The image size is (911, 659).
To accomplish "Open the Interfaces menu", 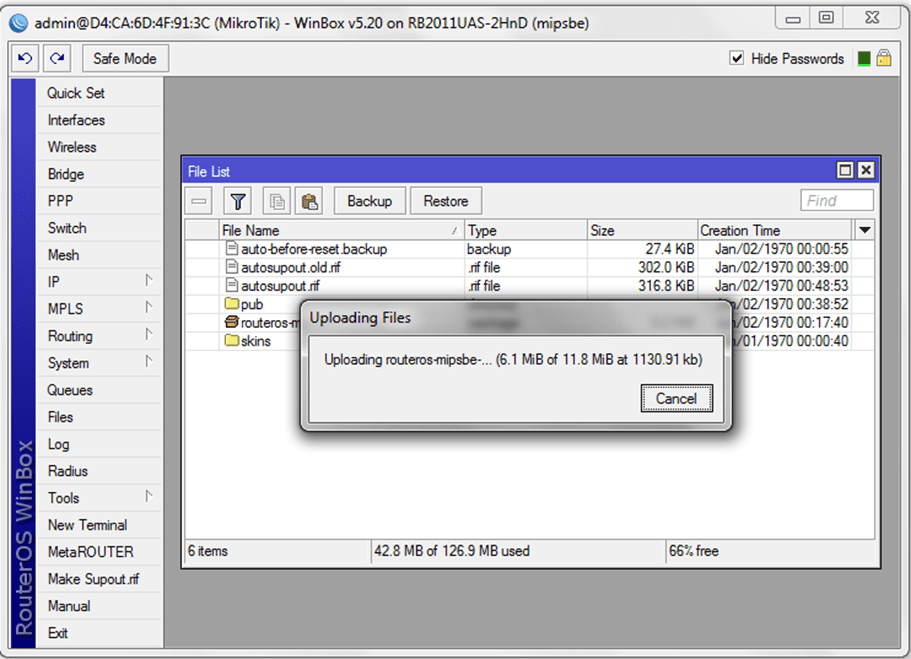I will [99, 120].
